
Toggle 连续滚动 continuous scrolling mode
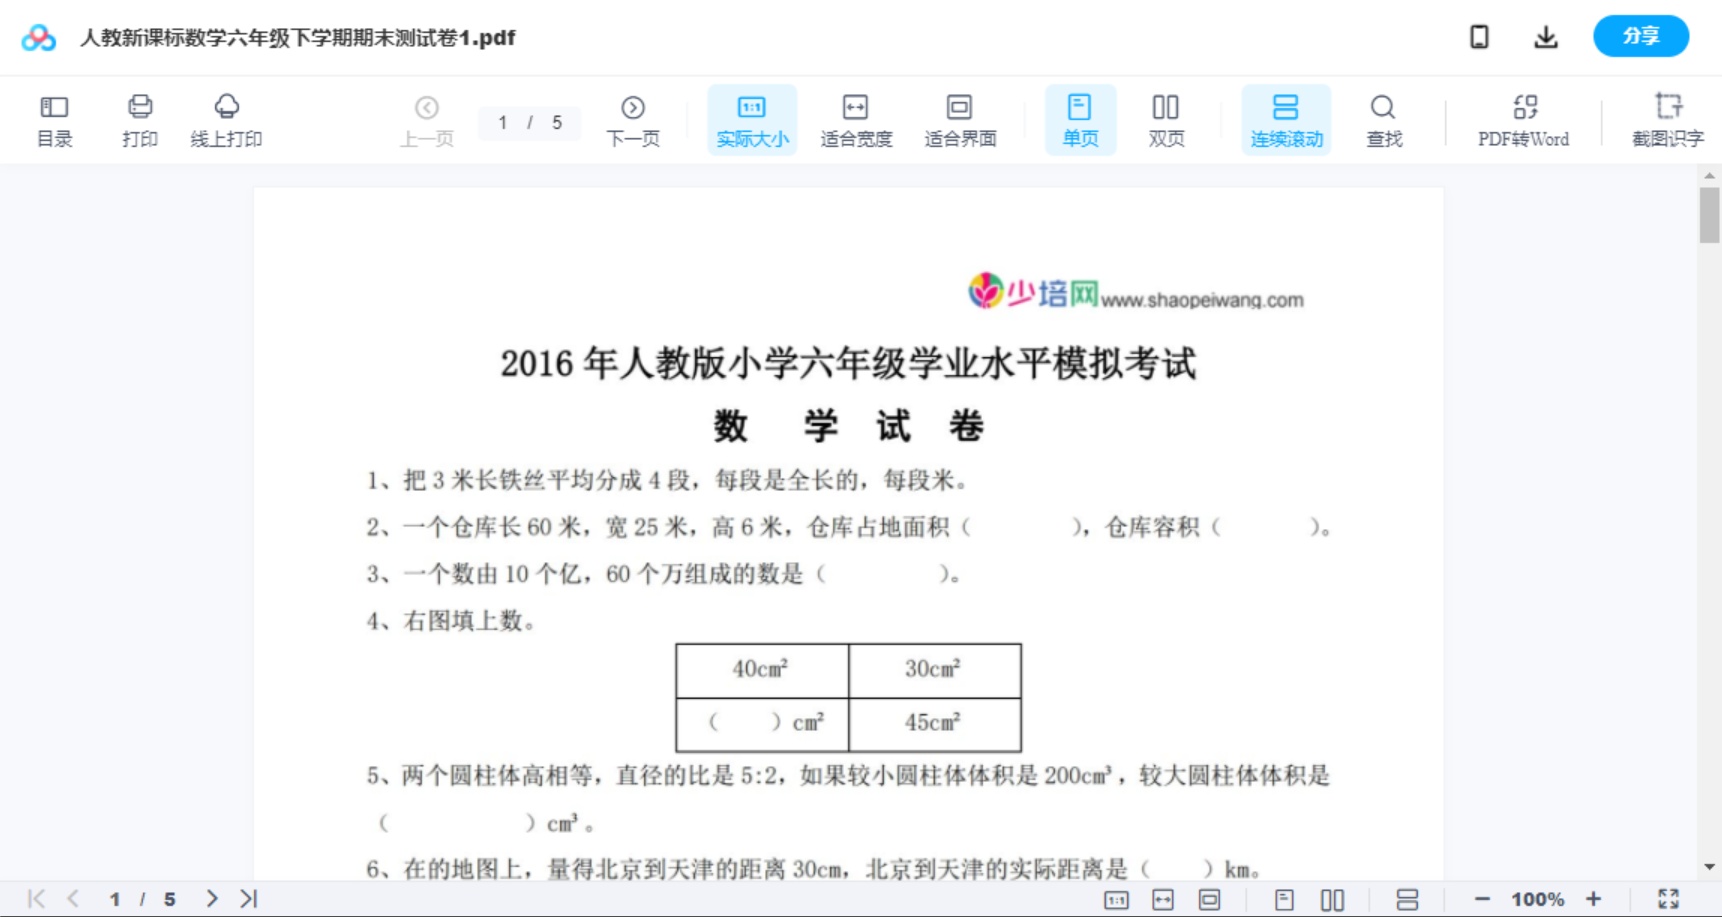pos(1286,119)
